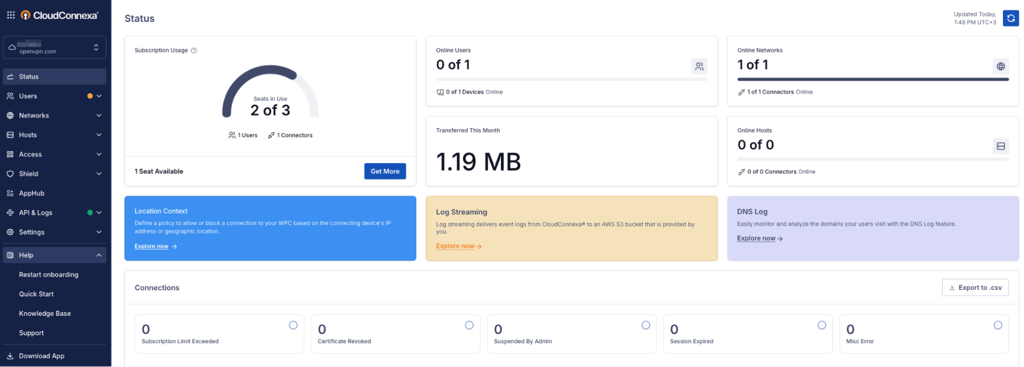Select the Session Expired radio button
This screenshot has height=367, width=1024.
pyautogui.click(x=822, y=325)
